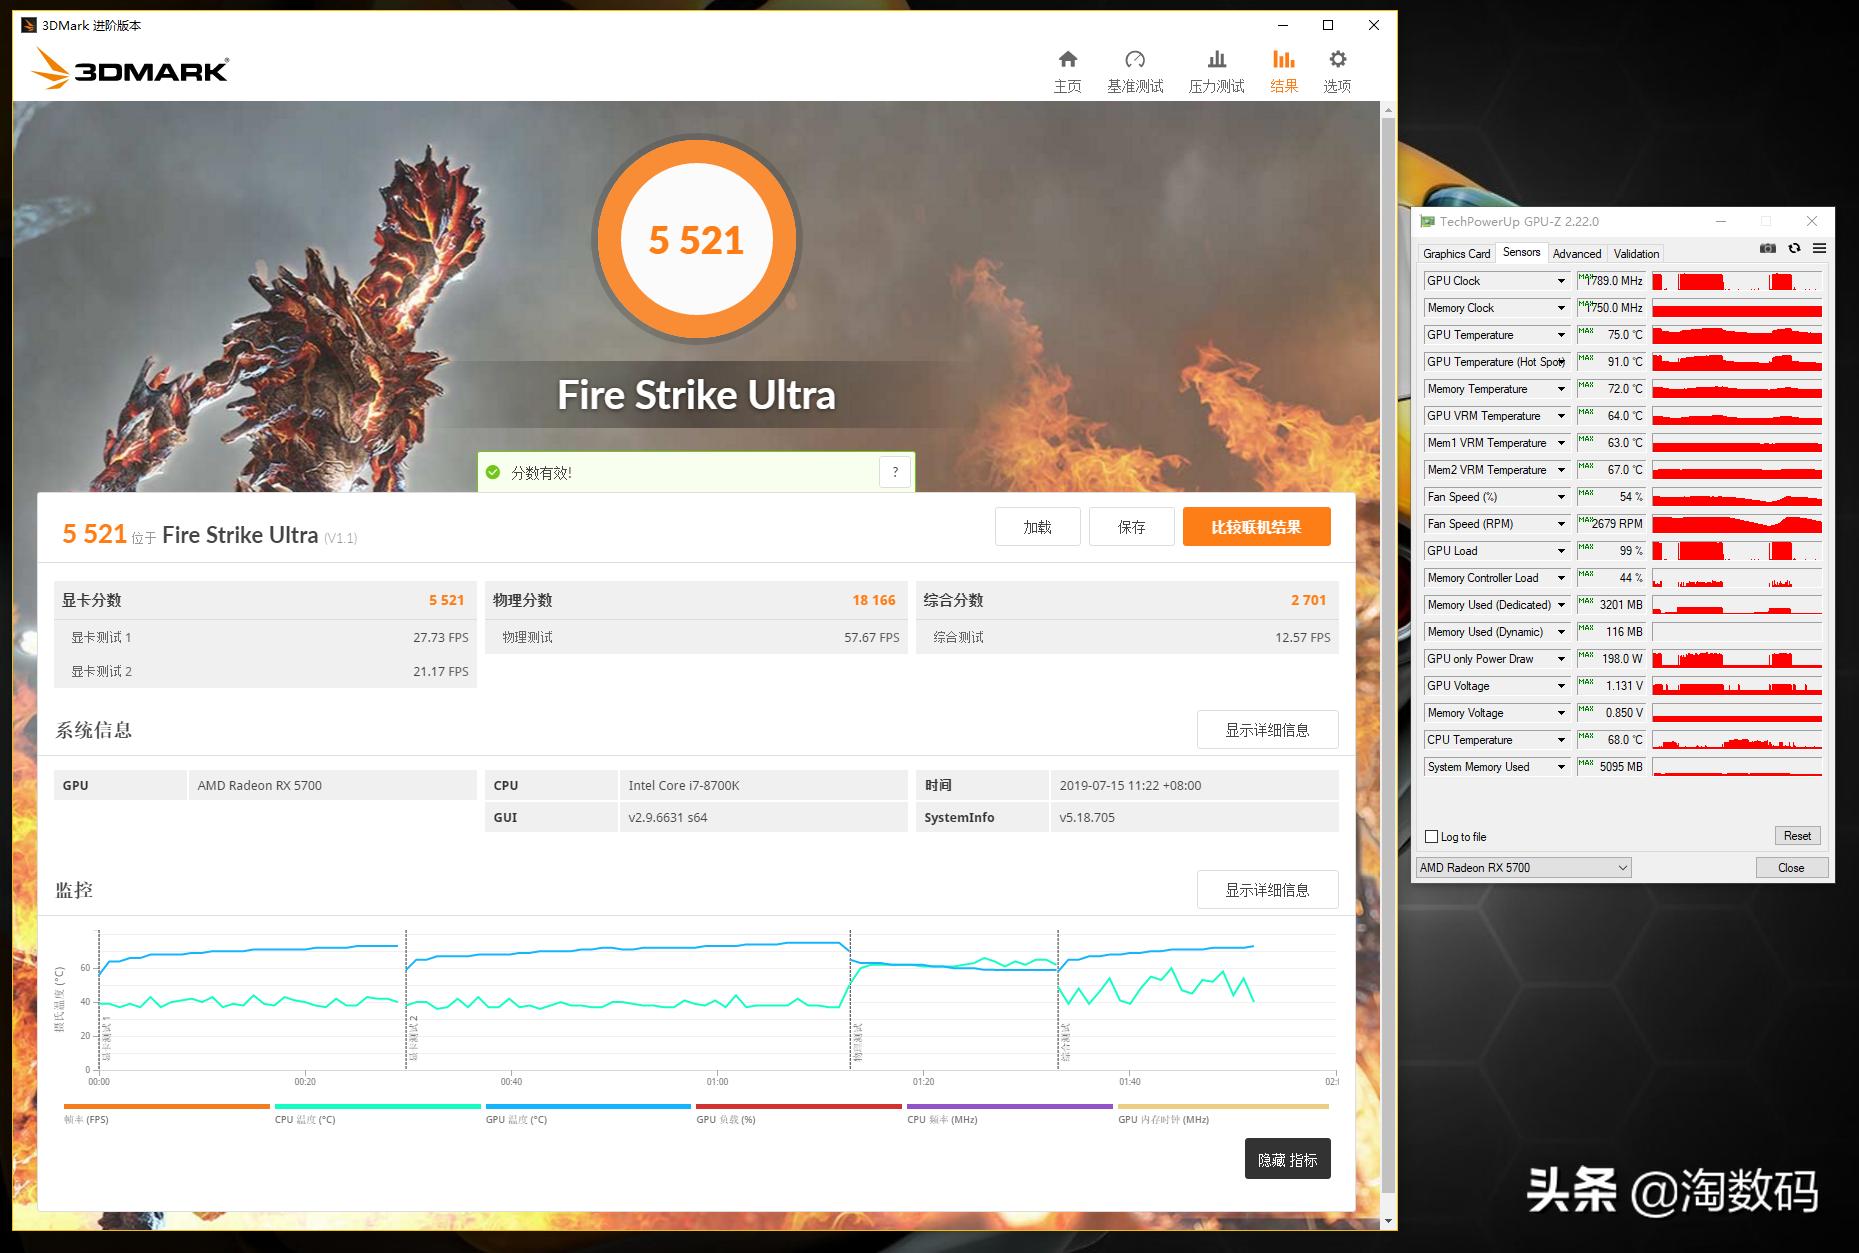This screenshot has height=1253, width=1859.
Task: Enable the Log to file checkbox
Action: (x=1431, y=837)
